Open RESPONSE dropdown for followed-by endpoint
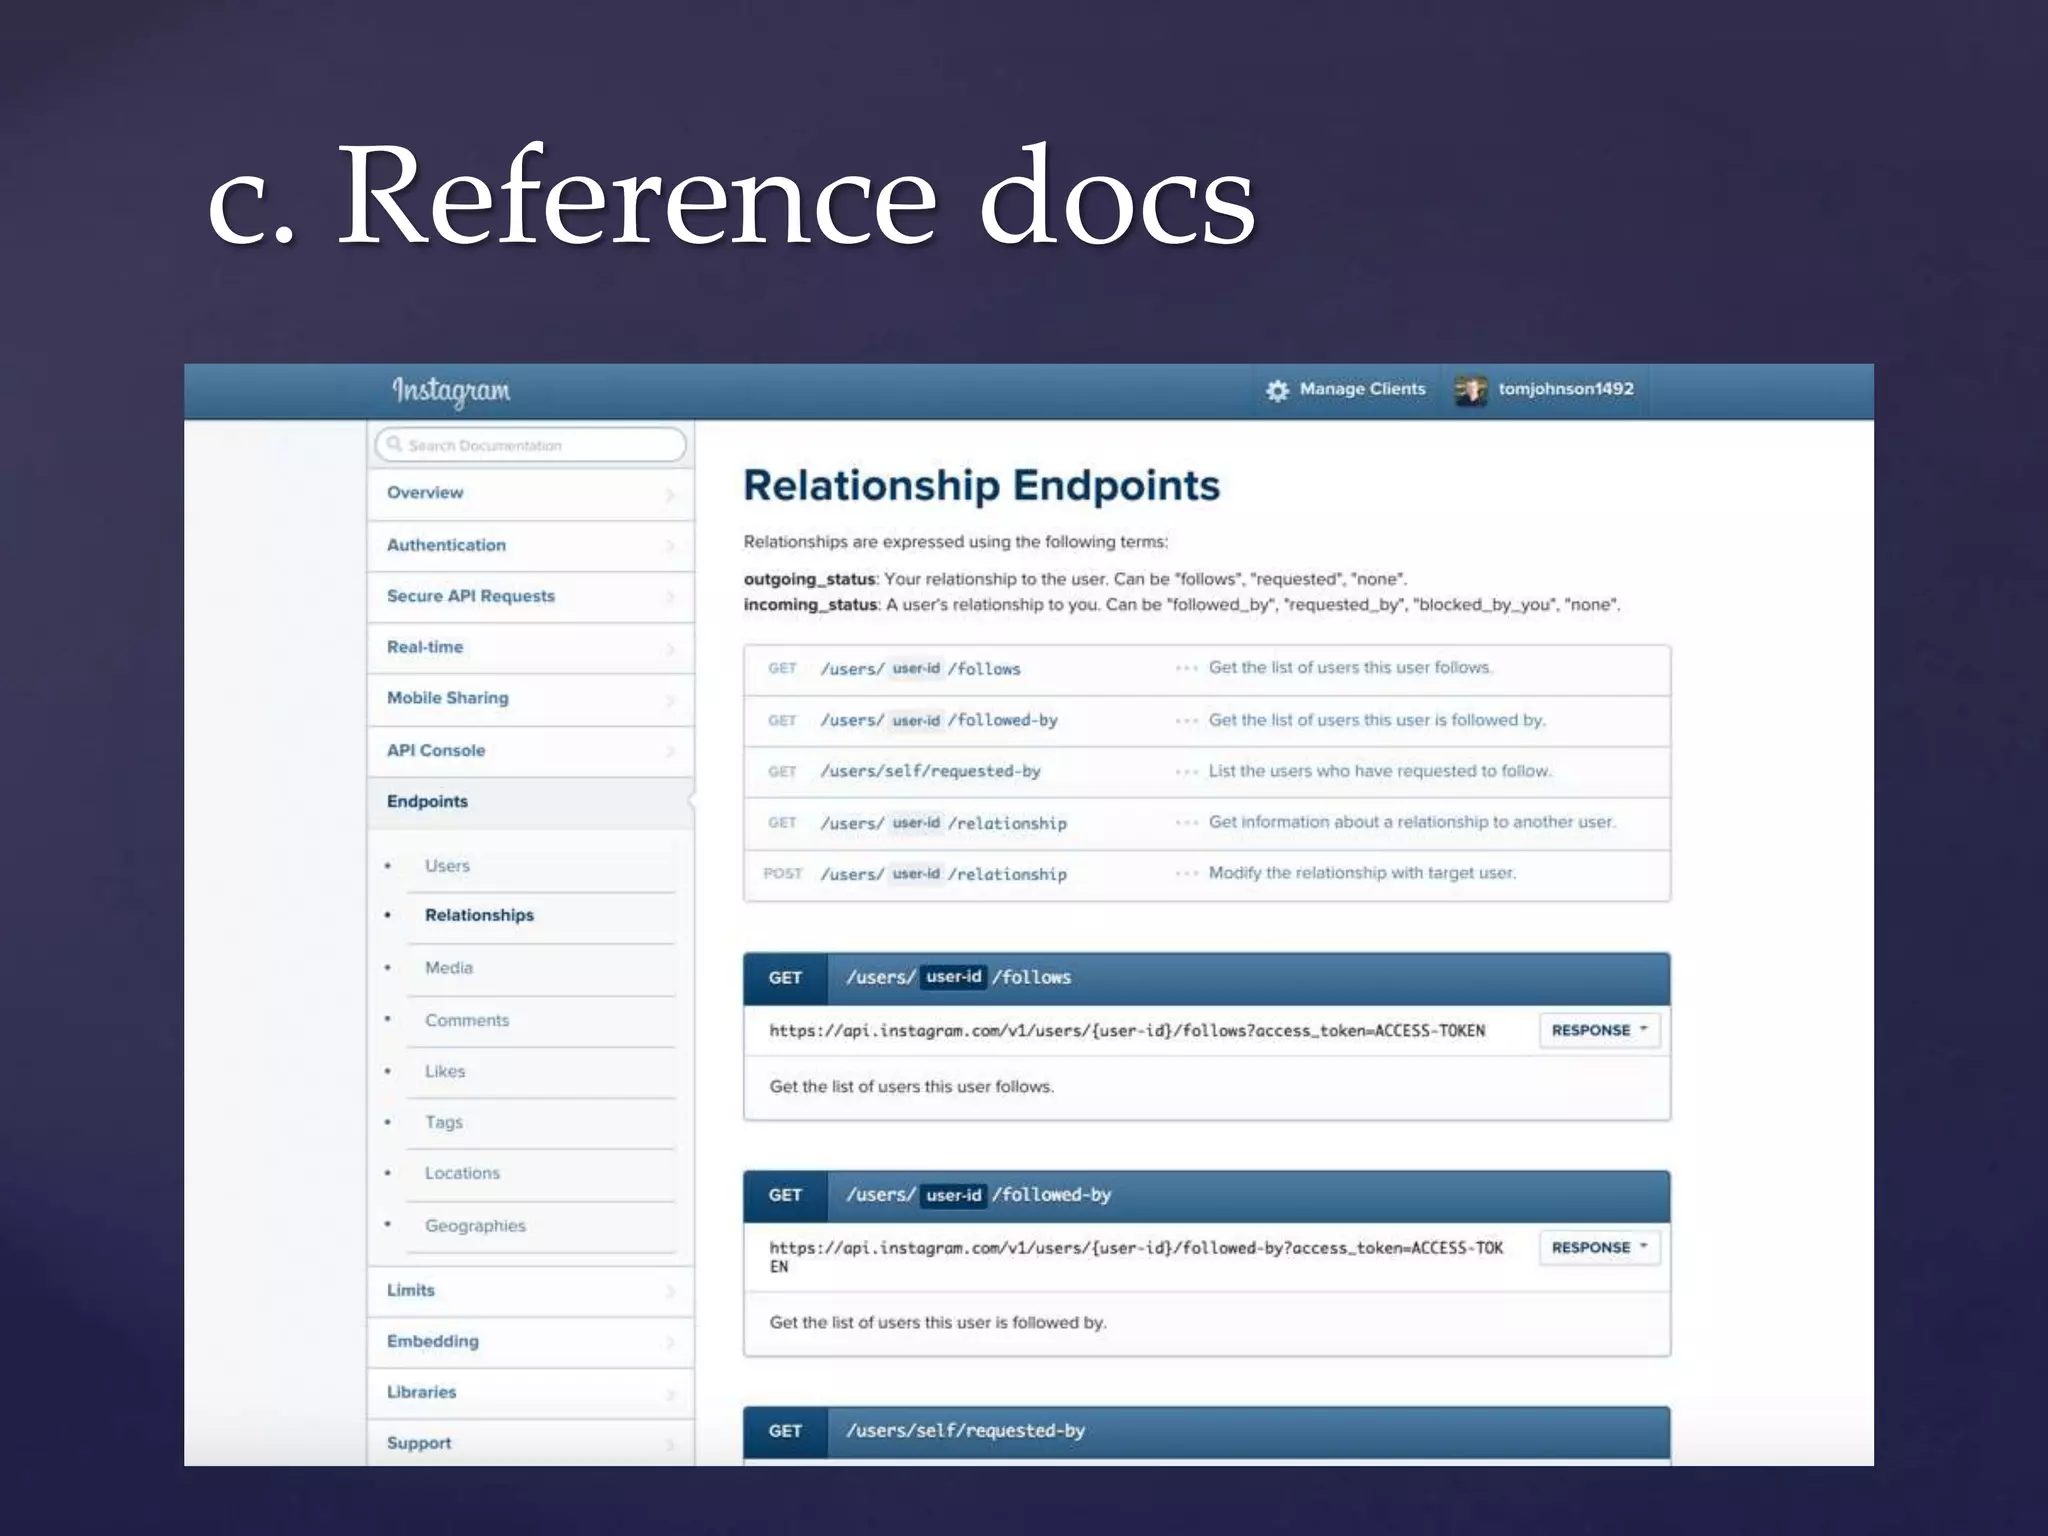Image resolution: width=2048 pixels, height=1536 pixels. (x=1598, y=1247)
